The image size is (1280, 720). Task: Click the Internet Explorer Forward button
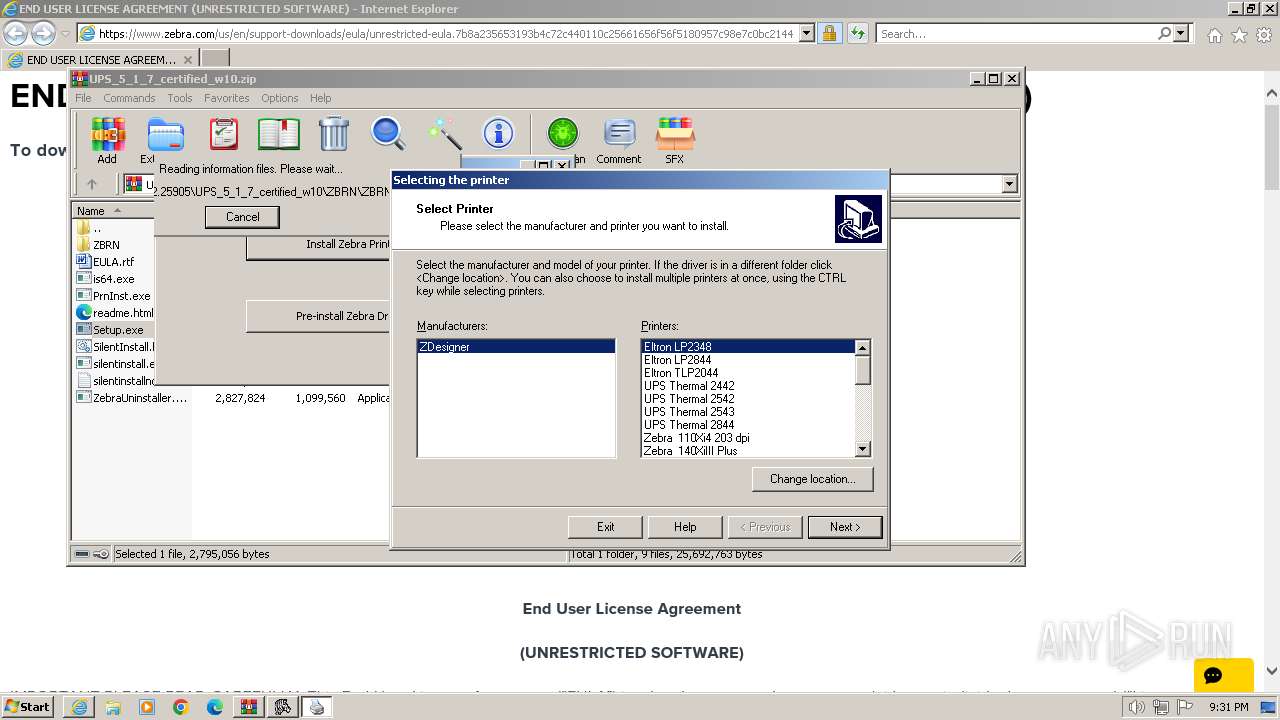pos(43,33)
